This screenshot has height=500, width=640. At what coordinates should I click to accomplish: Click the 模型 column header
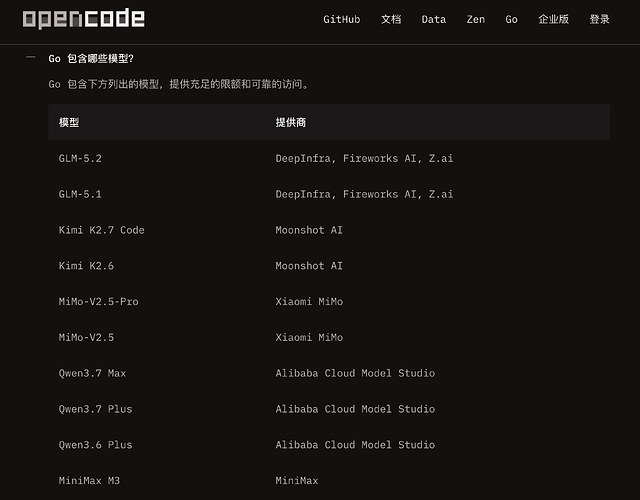(69, 122)
